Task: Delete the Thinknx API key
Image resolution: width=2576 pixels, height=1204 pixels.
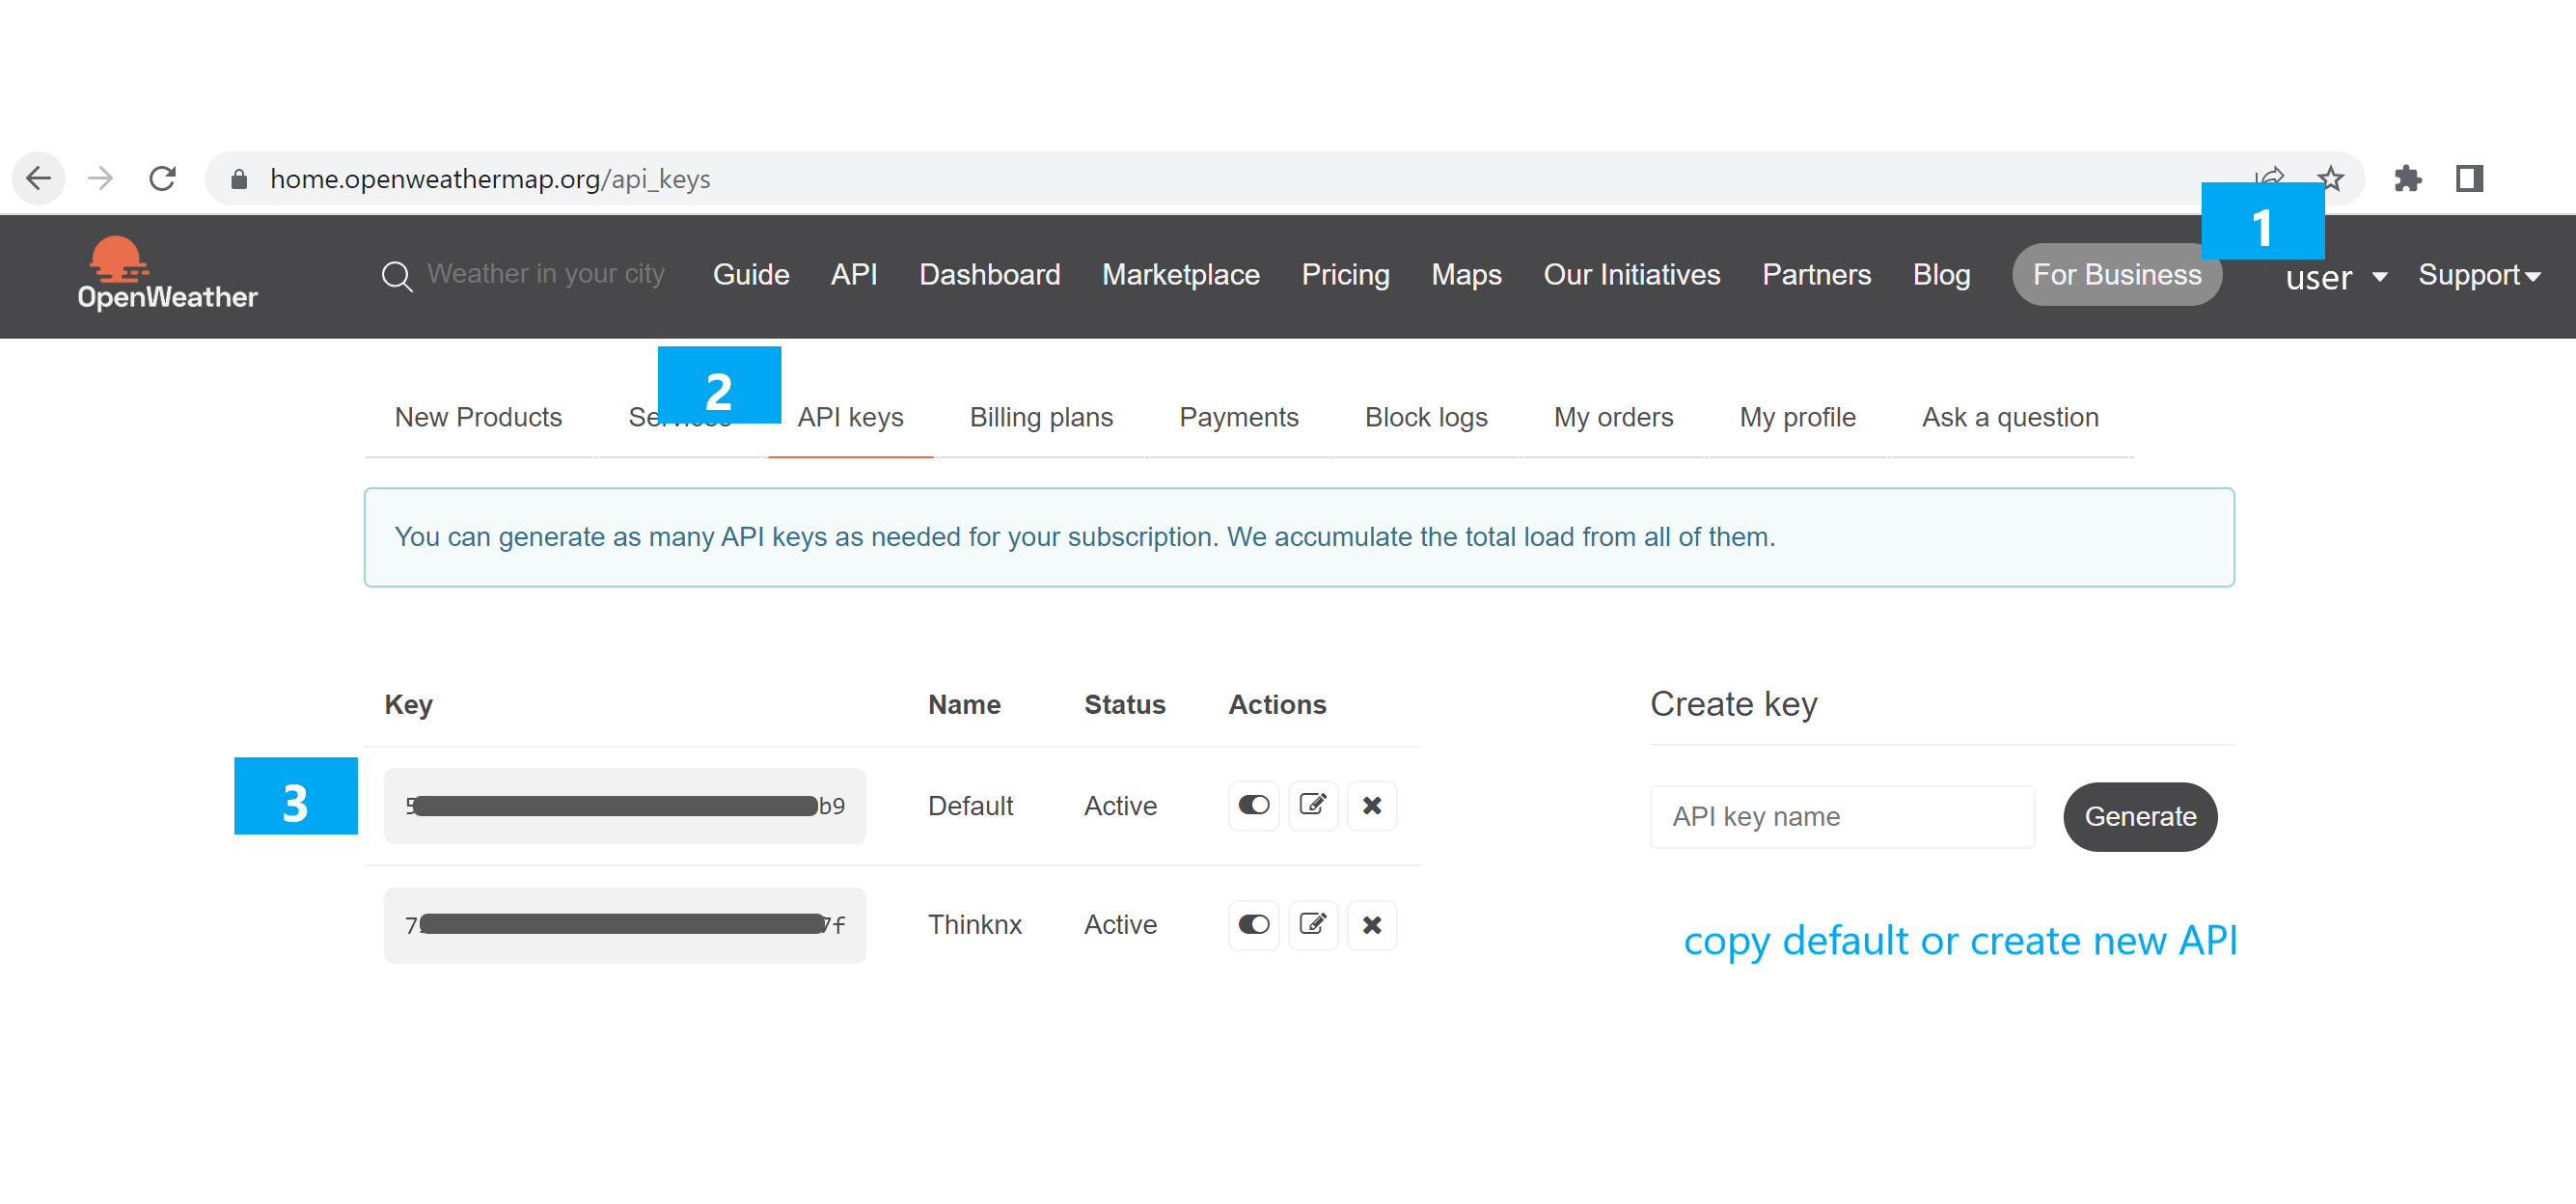Action: point(1371,925)
